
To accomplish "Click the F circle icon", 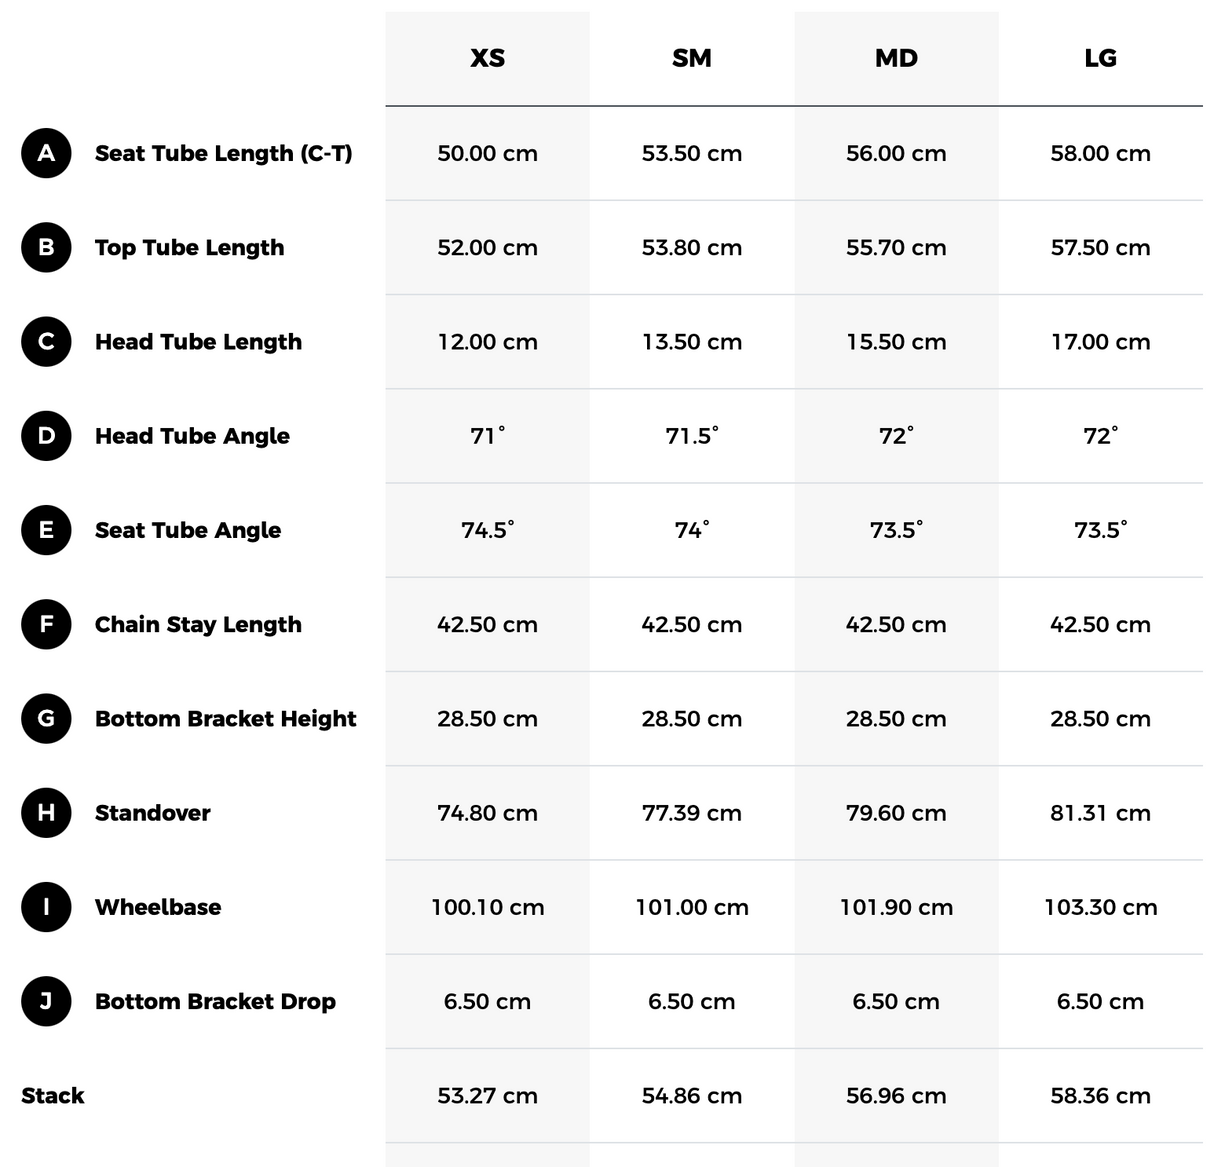I will 46,624.
